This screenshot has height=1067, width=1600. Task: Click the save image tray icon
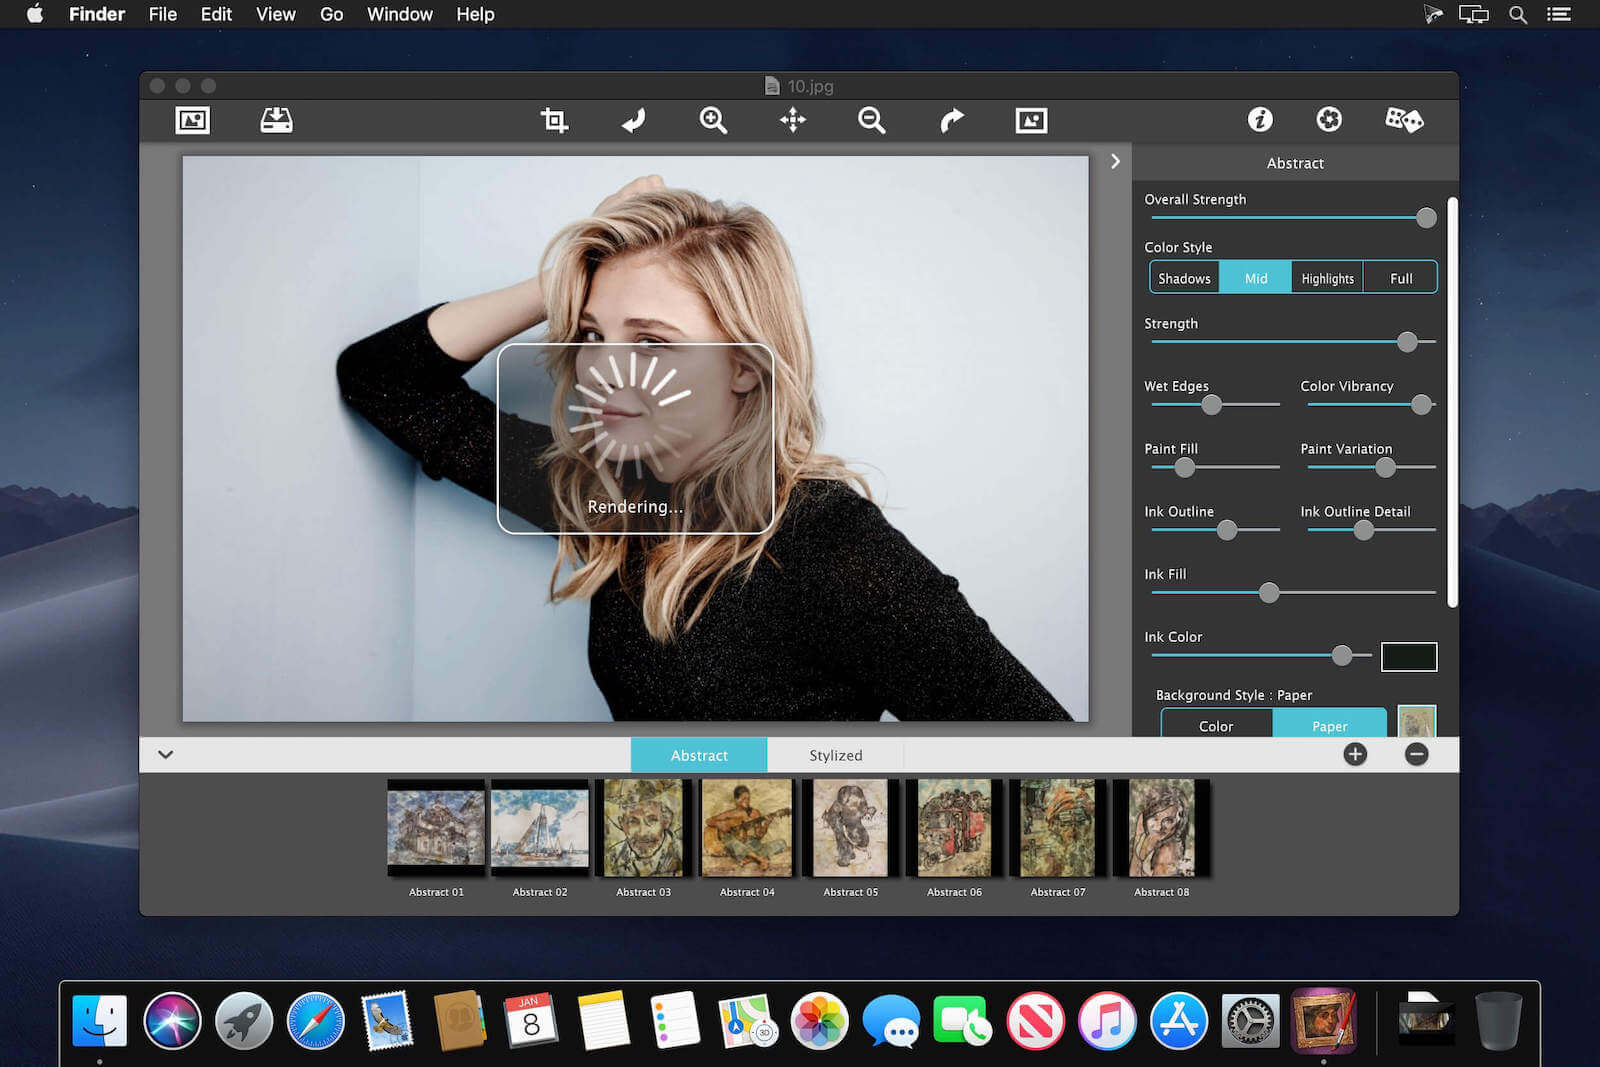coord(276,120)
